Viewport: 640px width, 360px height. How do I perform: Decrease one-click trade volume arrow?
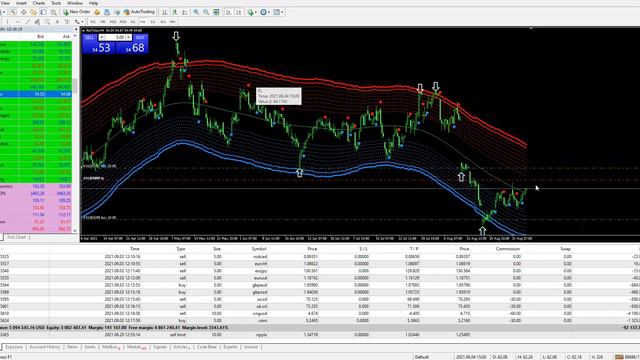[102, 38]
